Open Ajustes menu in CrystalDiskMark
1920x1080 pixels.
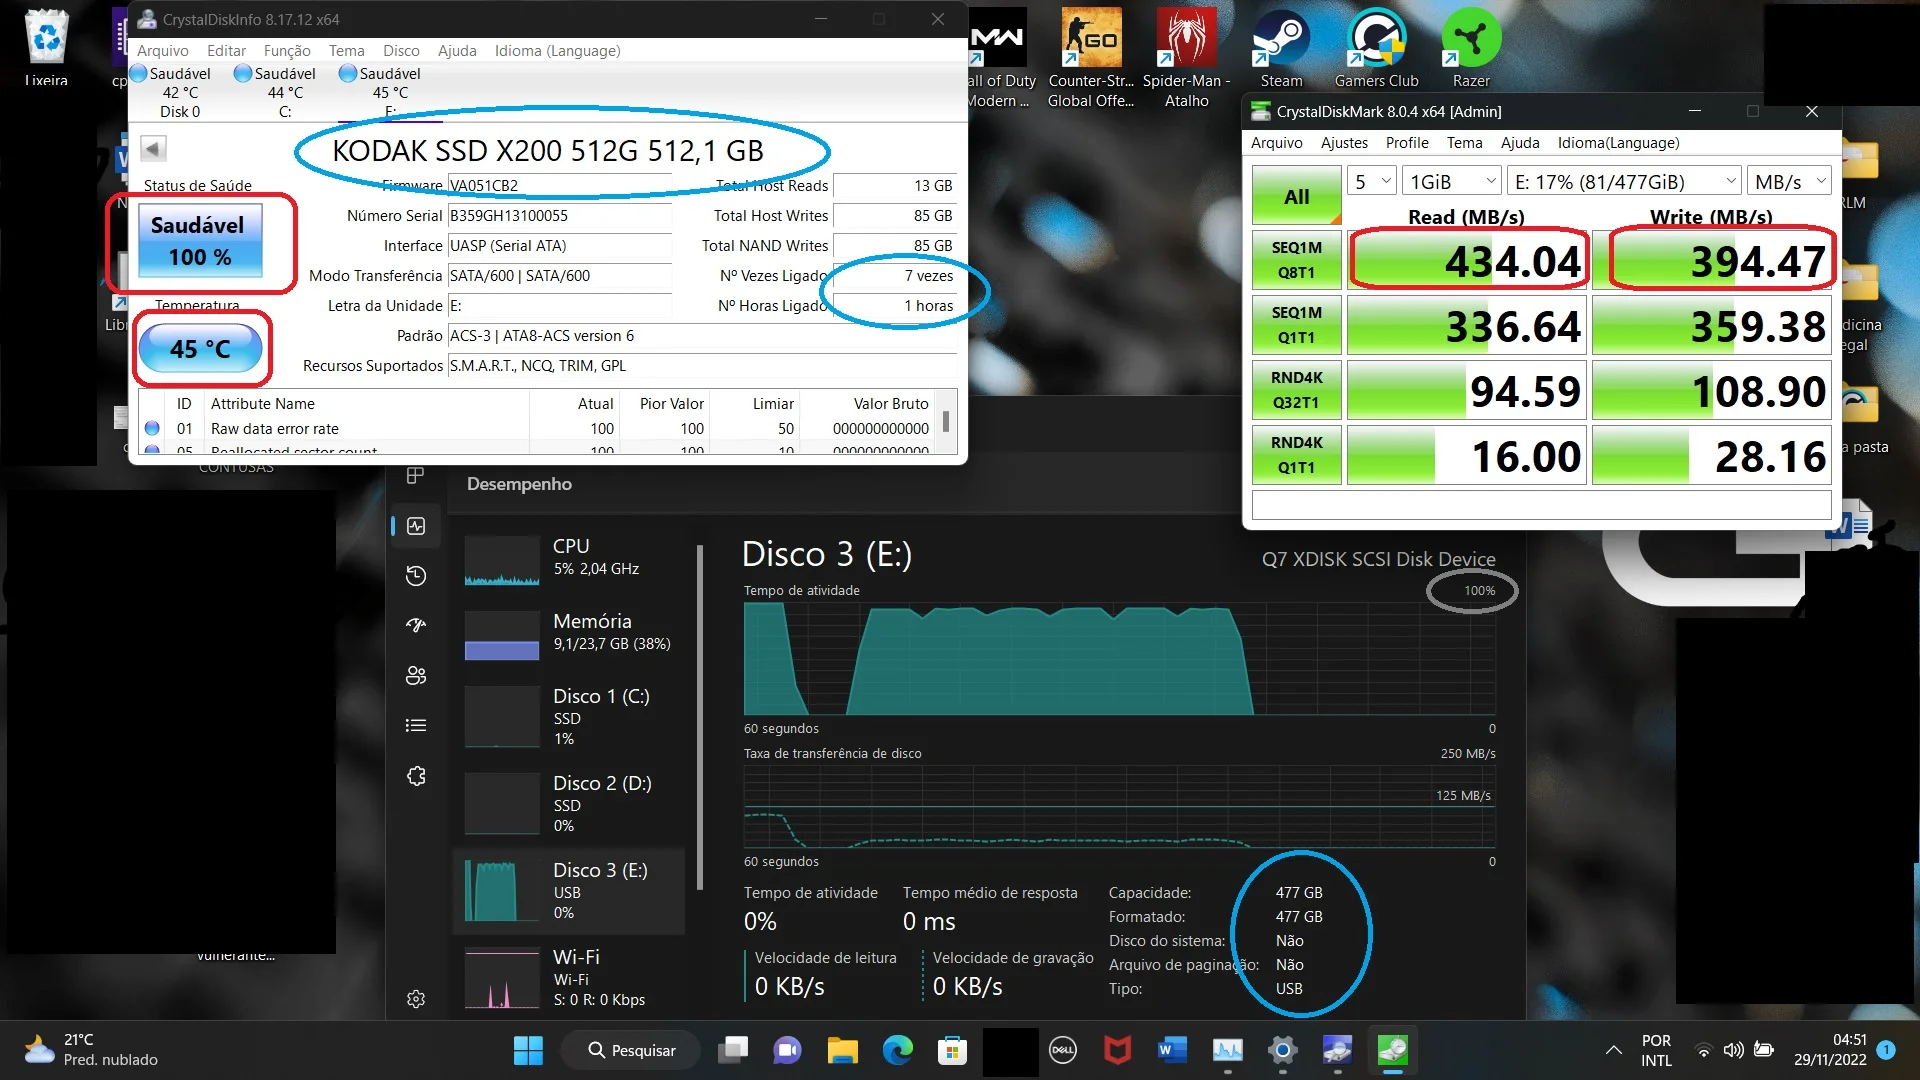(x=1343, y=143)
